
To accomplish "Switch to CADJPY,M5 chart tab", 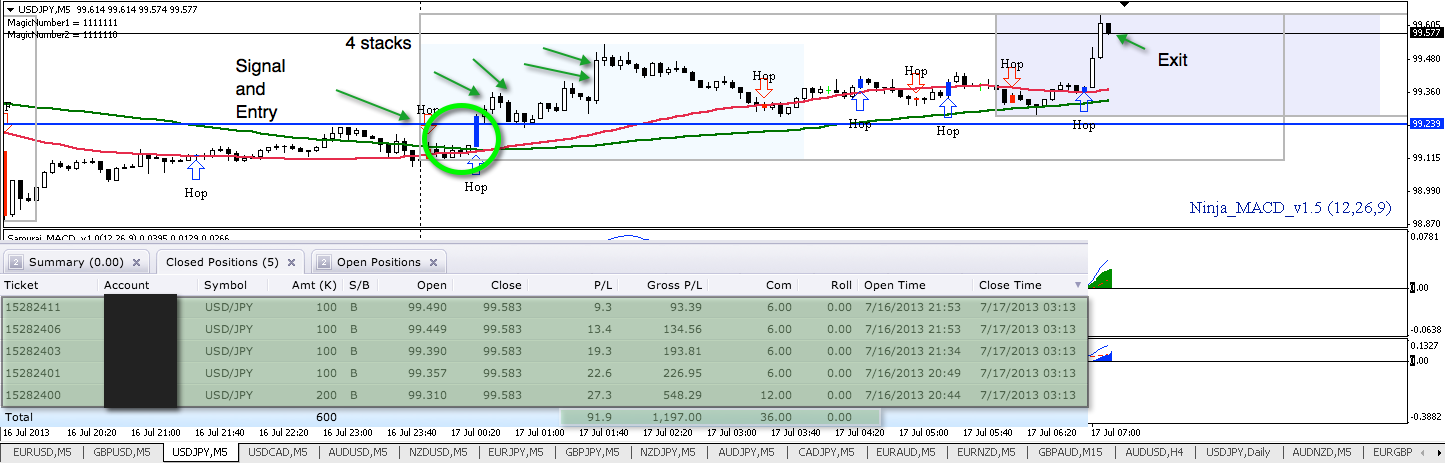I will point(827,453).
